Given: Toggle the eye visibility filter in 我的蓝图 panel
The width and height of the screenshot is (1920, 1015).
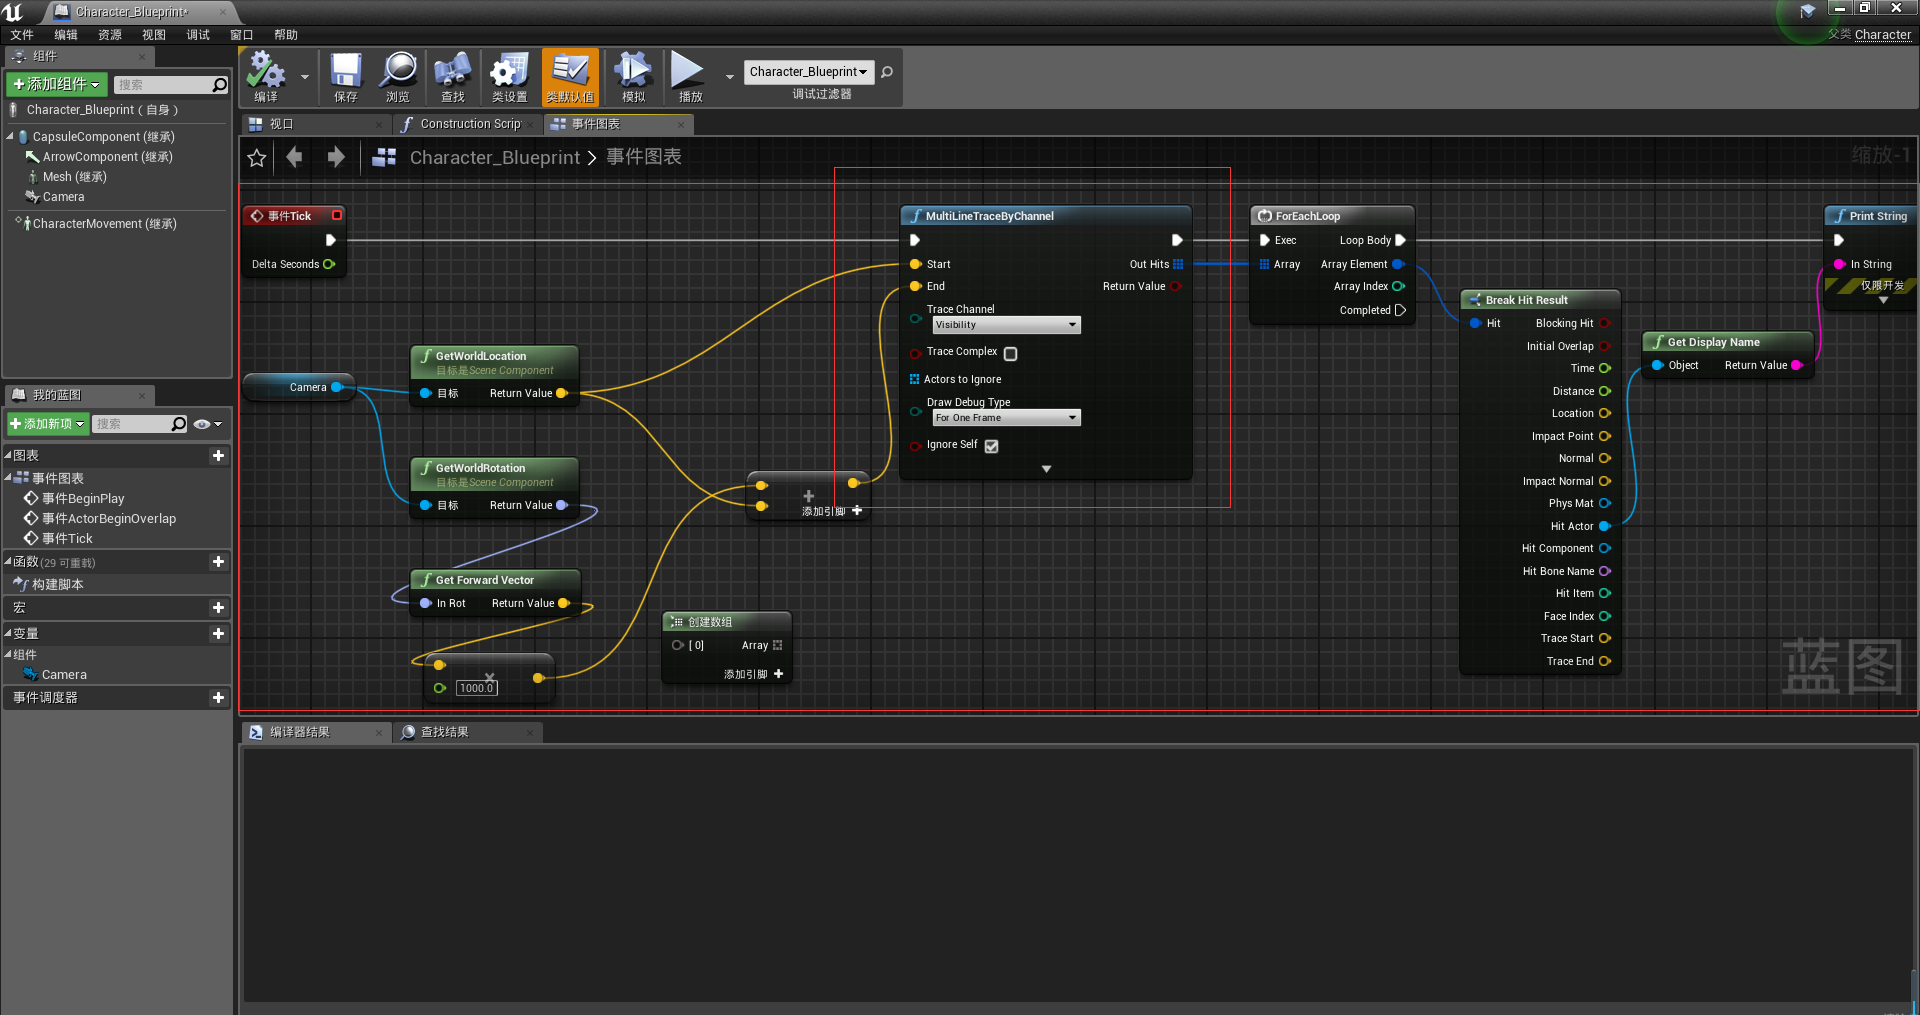Looking at the screenshot, I should [x=200, y=424].
